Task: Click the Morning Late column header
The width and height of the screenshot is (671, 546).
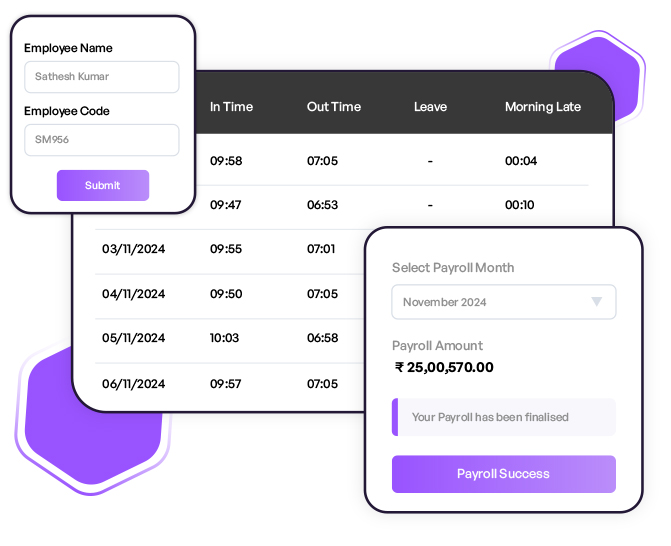Action: [x=542, y=107]
